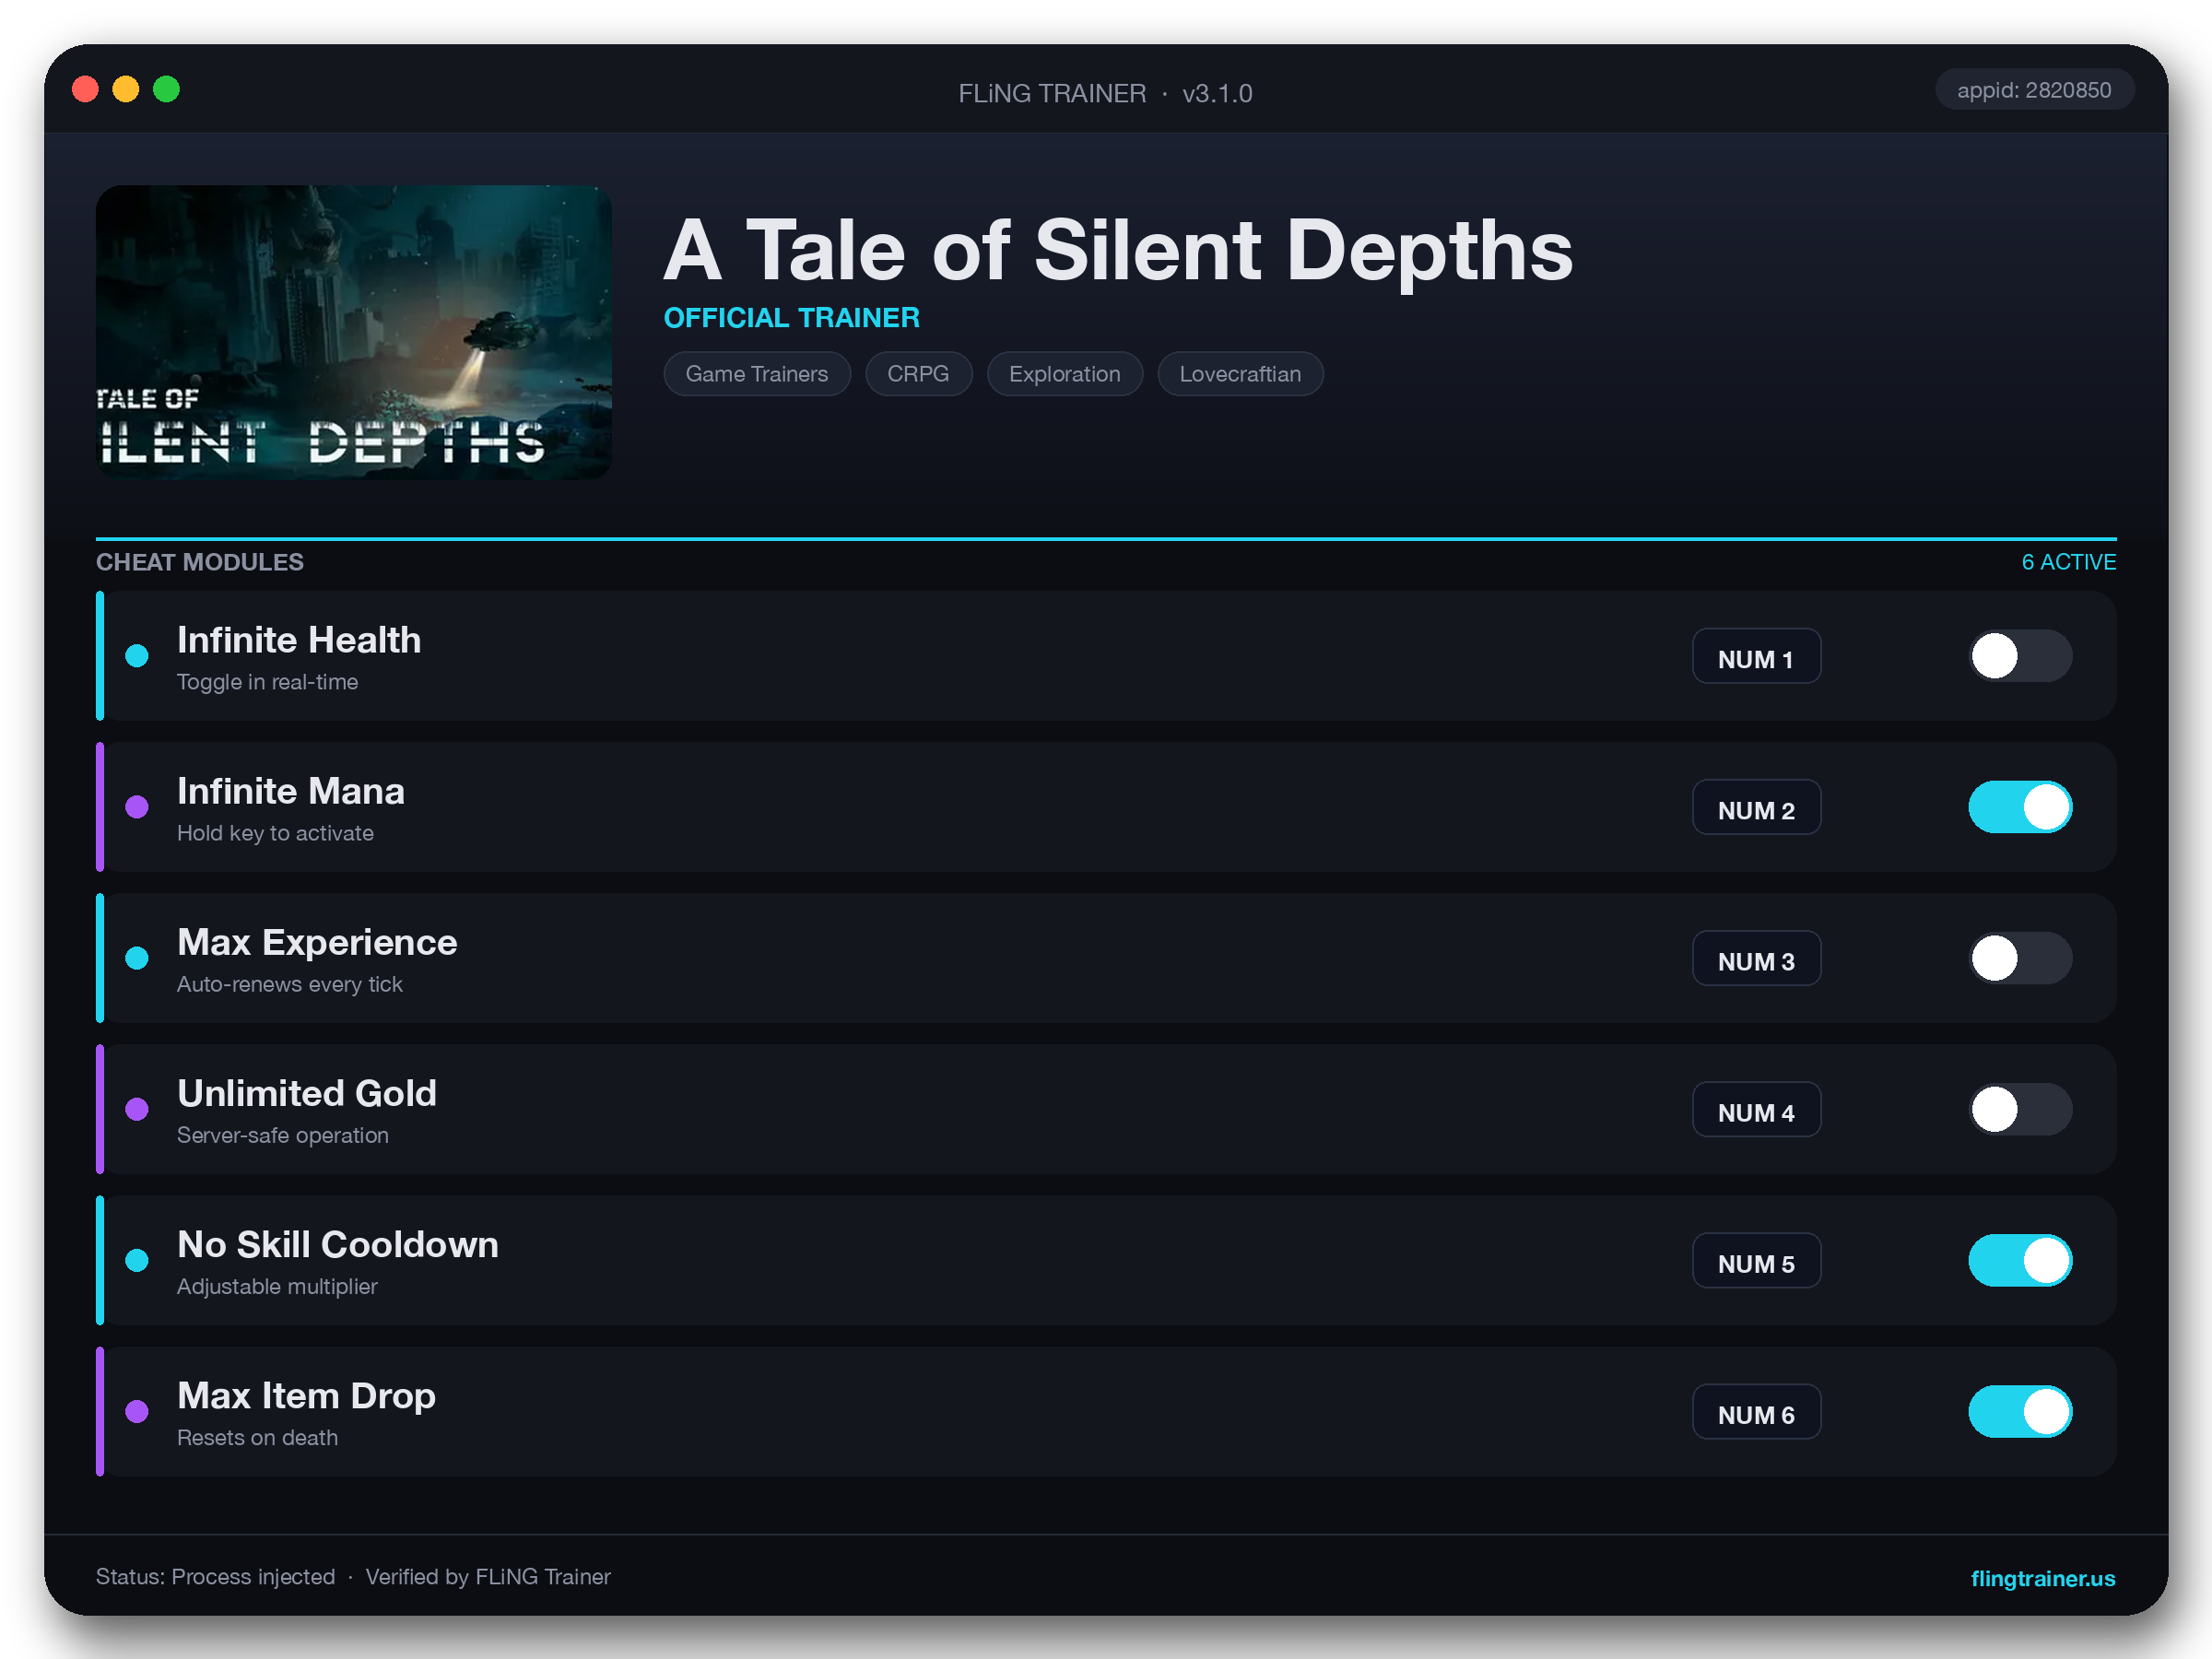Maximize the window with the green button
Screen dimensions: 2212x1659
click(167, 90)
